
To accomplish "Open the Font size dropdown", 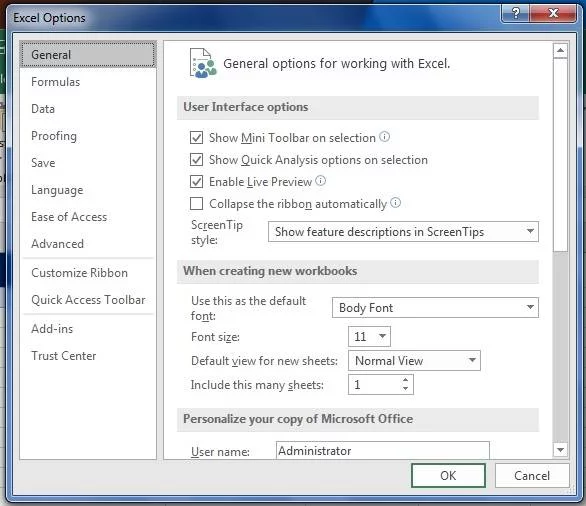I will 369,336.
